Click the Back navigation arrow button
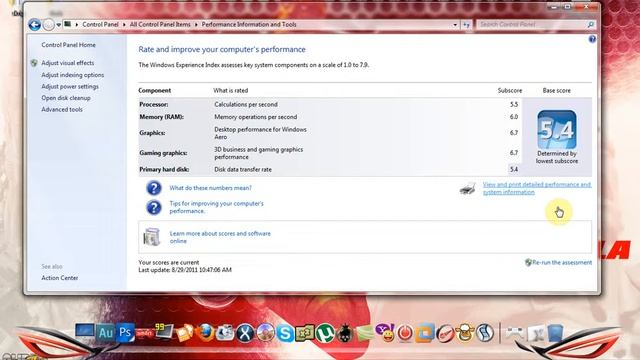The width and height of the screenshot is (640, 360). pos(35,25)
